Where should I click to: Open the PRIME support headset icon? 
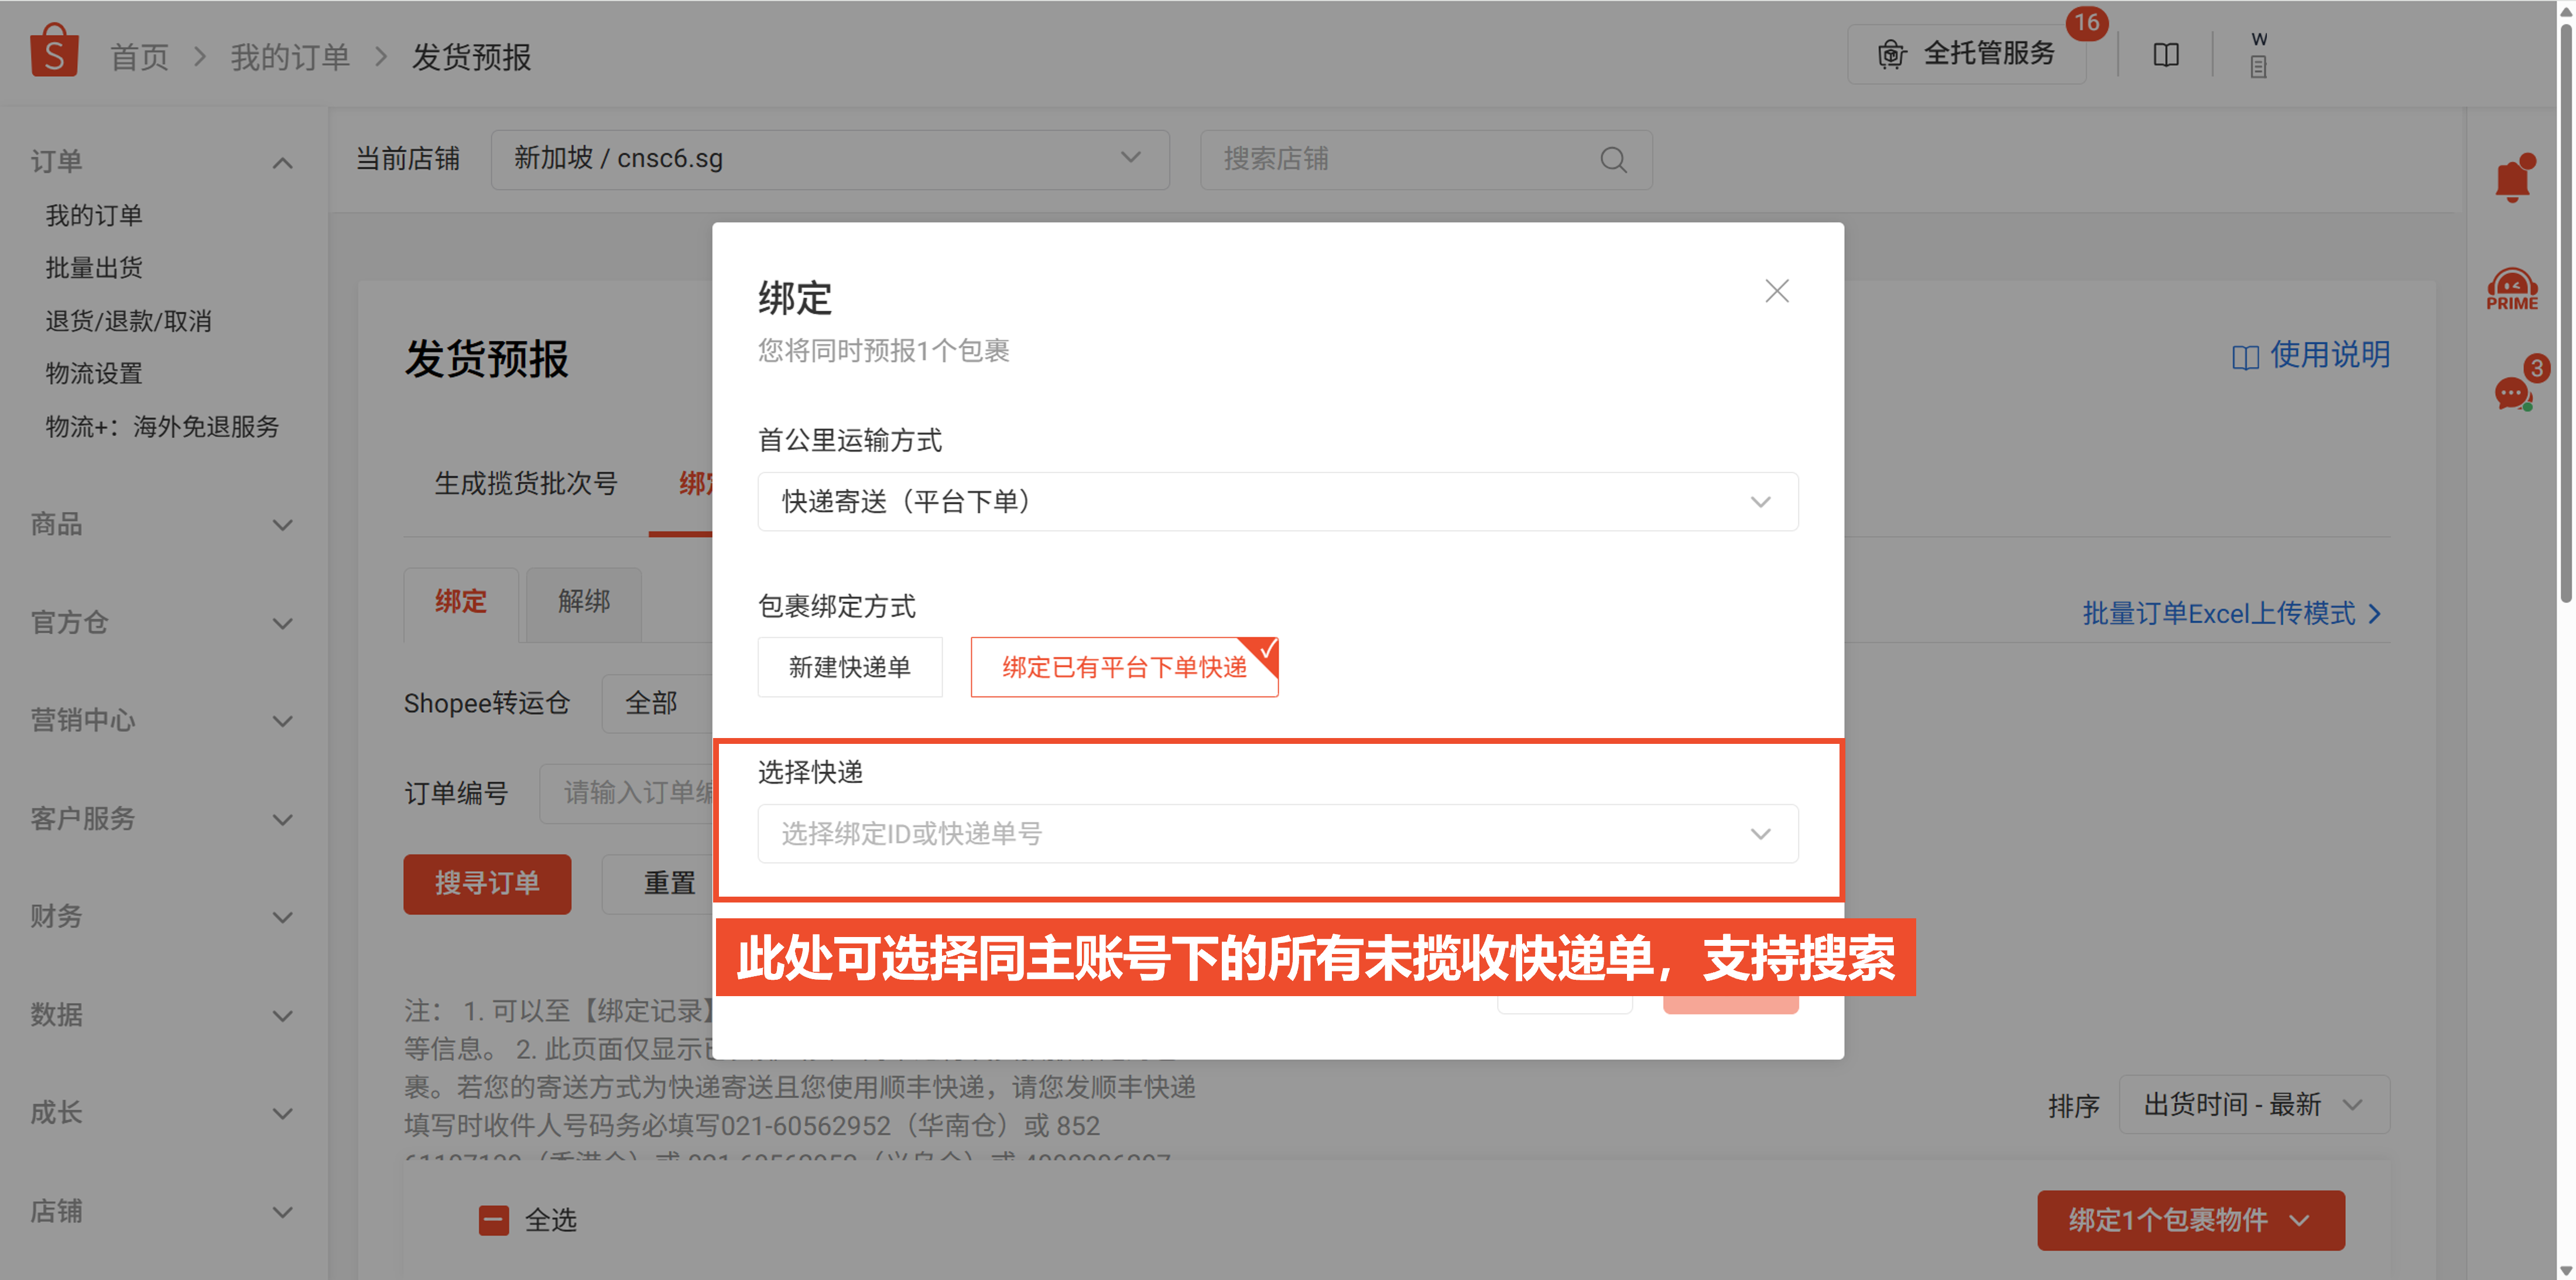2512,290
